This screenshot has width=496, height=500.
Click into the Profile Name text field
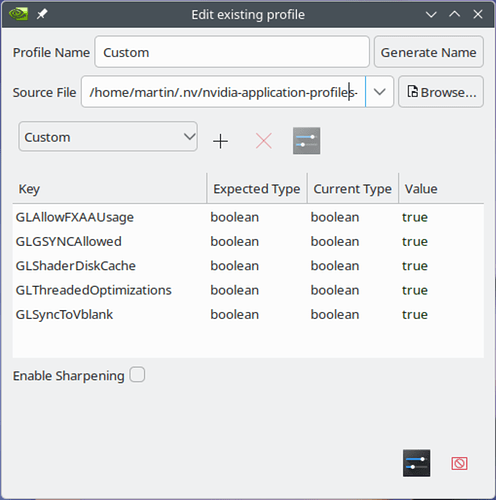click(232, 52)
